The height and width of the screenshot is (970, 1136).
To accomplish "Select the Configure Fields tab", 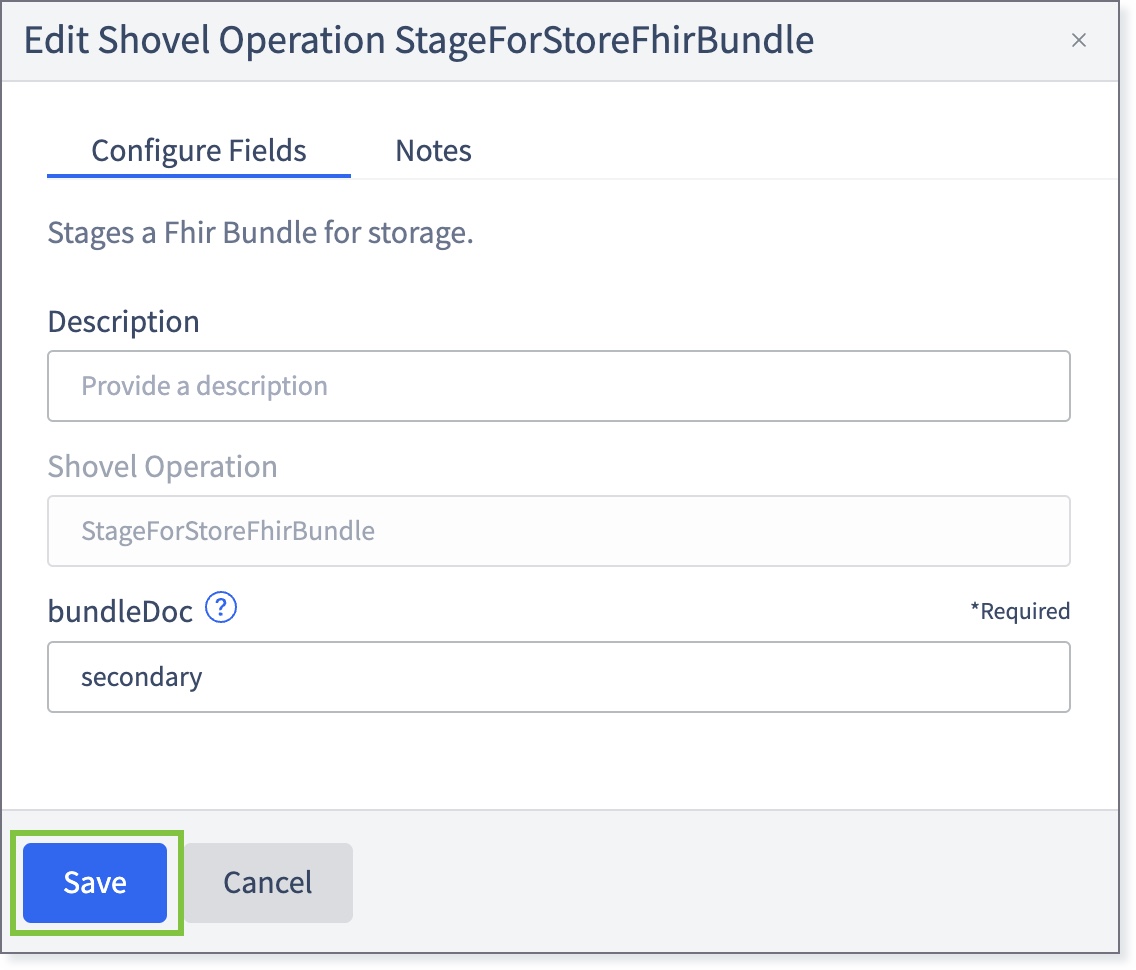I will [x=199, y=151].
